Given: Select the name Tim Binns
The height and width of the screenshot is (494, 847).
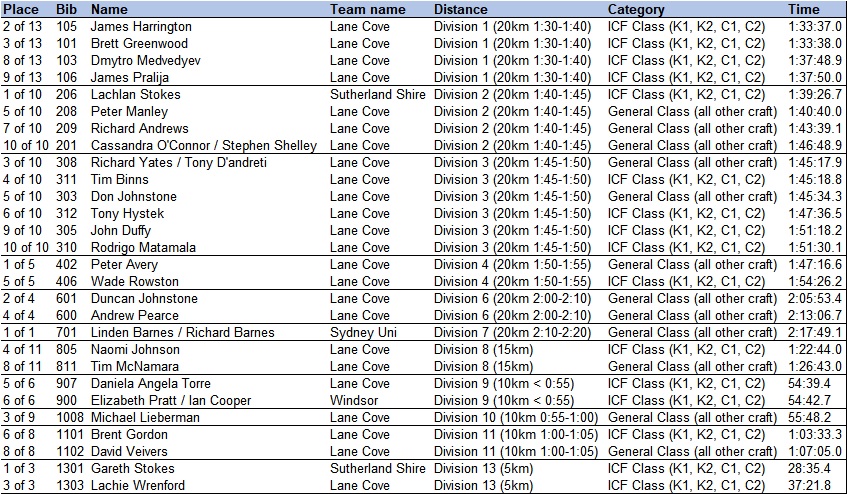Looking at the screenshot, I should click(x=119, y=179).
